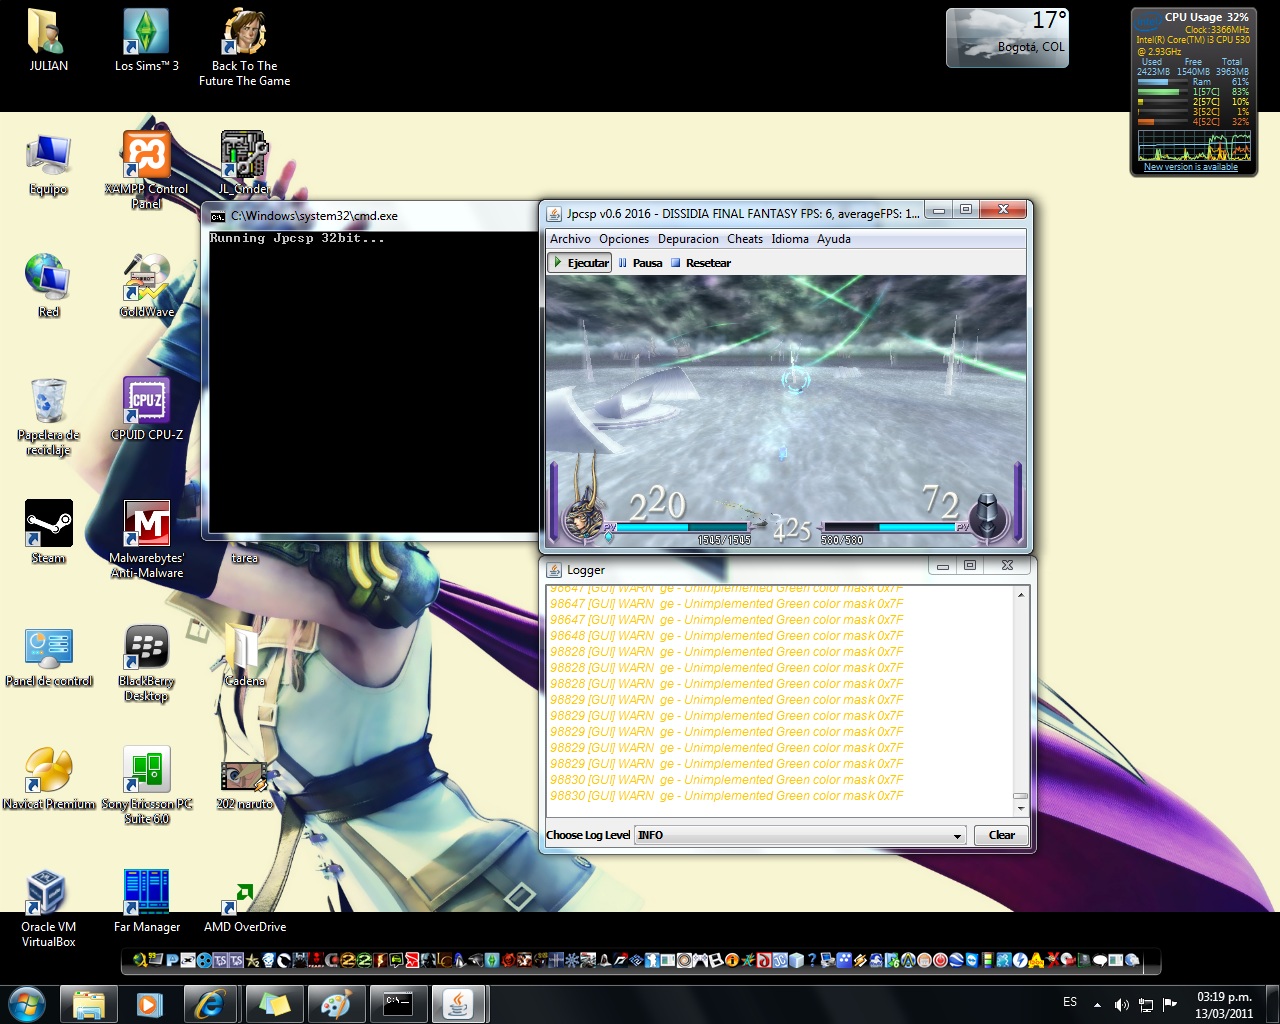The image size is (1280, 1024).
Task: Click the Ejecutar run button
Action: (580, 263)
